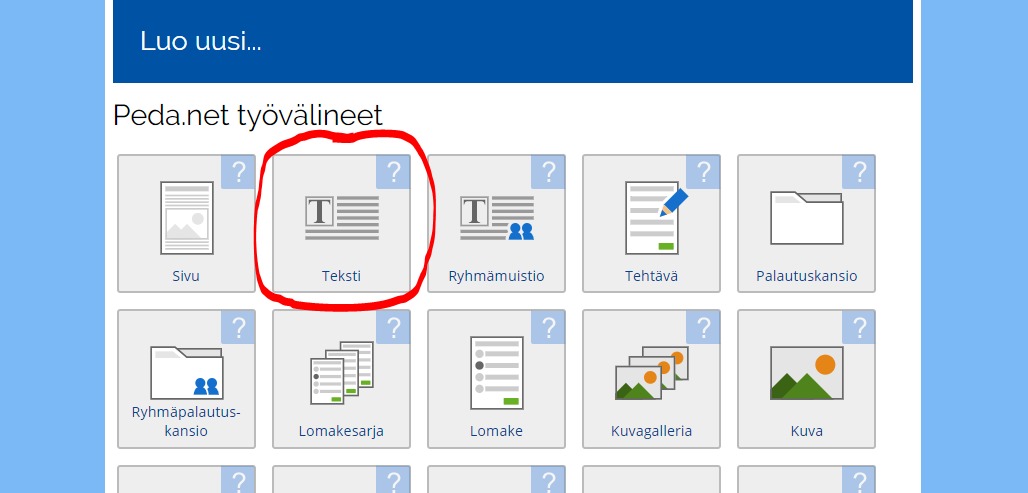
Task: Click the Lomake label text
Action: (496, 432)
